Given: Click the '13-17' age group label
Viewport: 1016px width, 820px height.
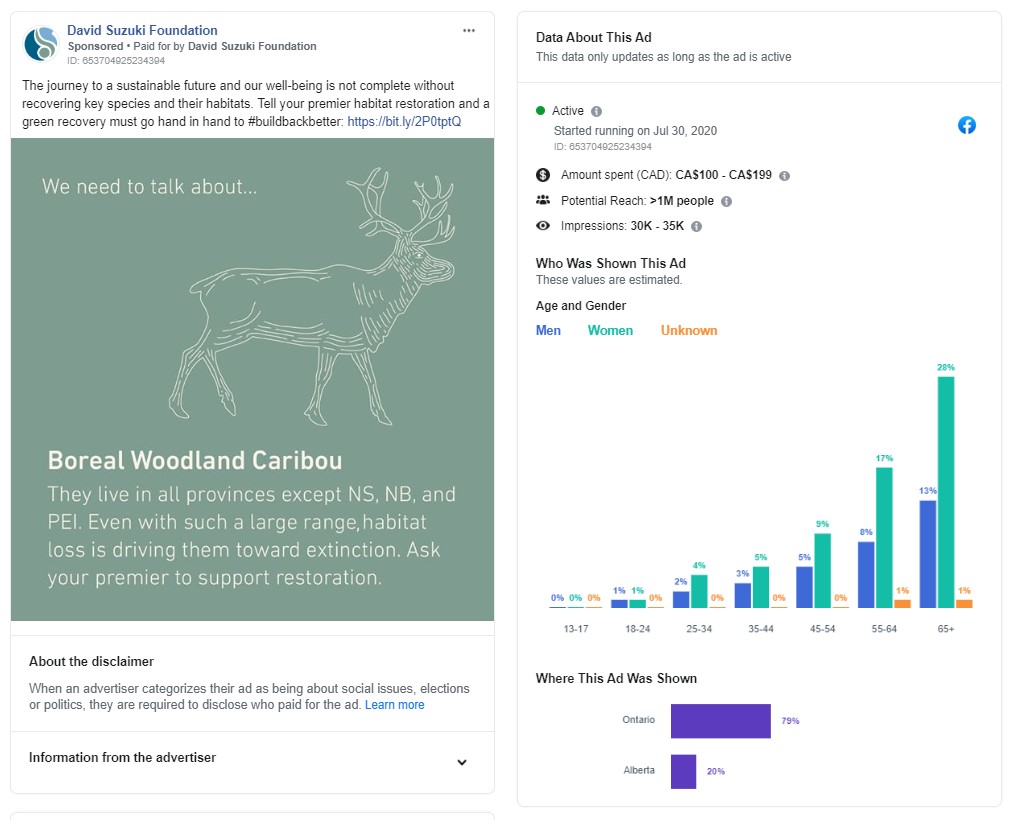Looking at the screenshot, I should coord(575,629).
